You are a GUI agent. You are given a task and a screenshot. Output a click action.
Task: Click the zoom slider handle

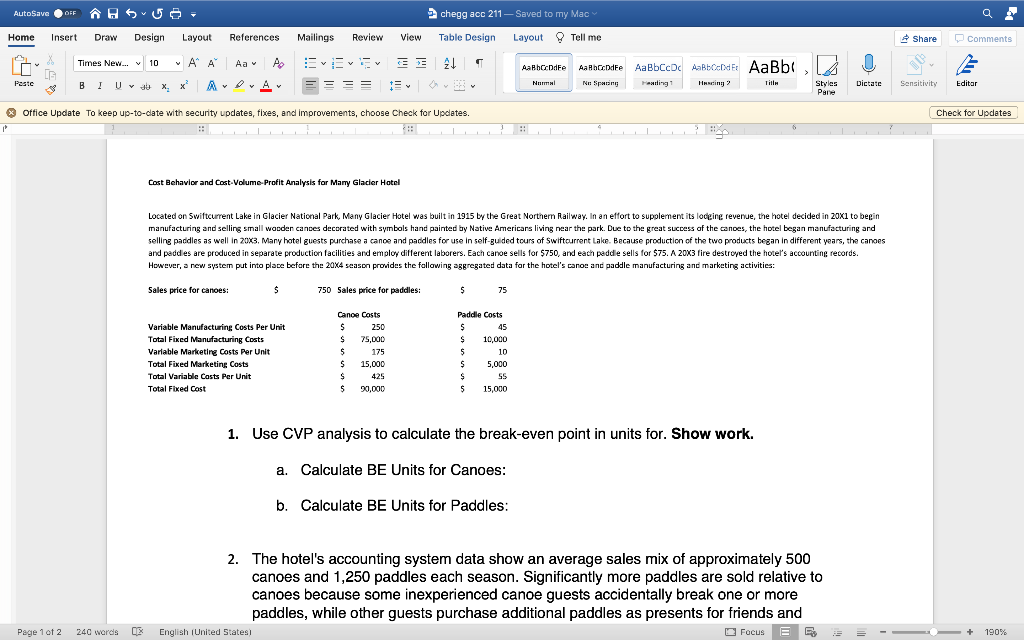[x=933, y=632]
